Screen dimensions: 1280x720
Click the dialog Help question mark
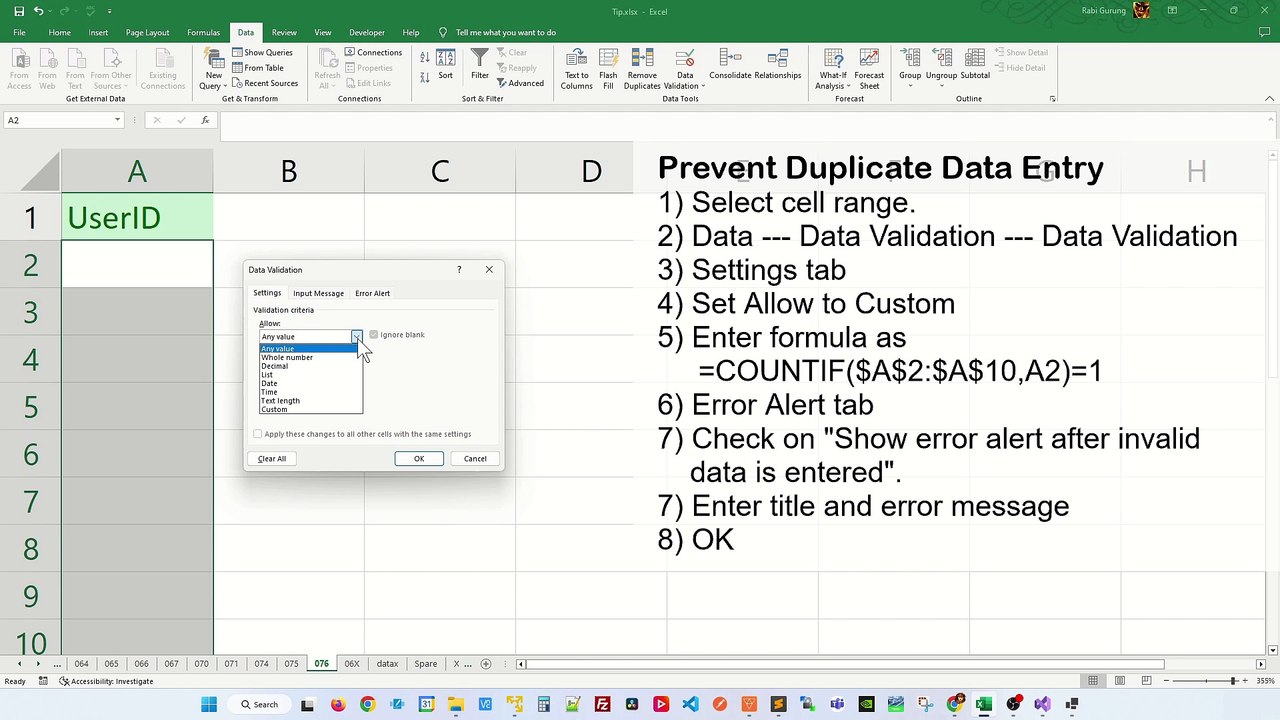tap(459, 270)
